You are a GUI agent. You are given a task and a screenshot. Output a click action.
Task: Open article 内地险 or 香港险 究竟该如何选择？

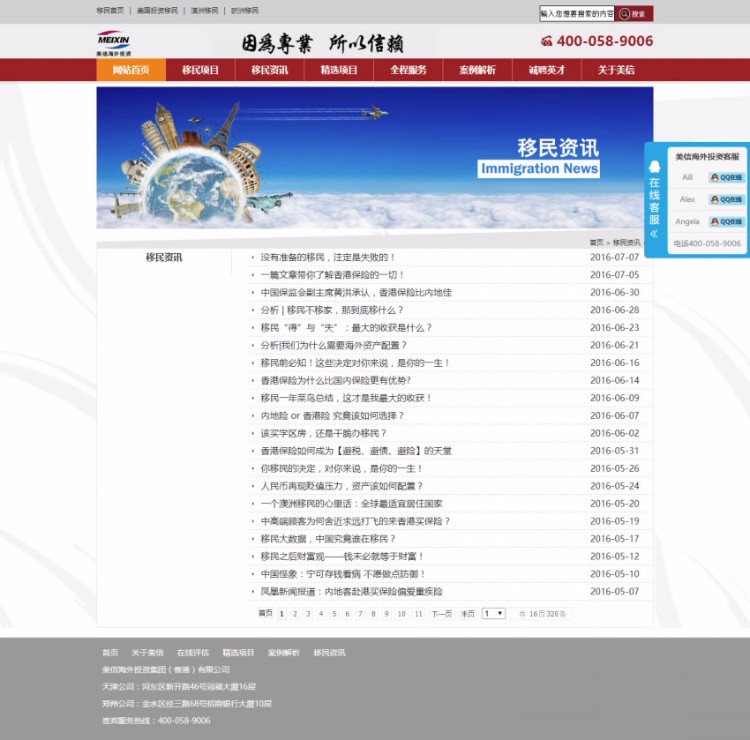[x=332, y=416]
